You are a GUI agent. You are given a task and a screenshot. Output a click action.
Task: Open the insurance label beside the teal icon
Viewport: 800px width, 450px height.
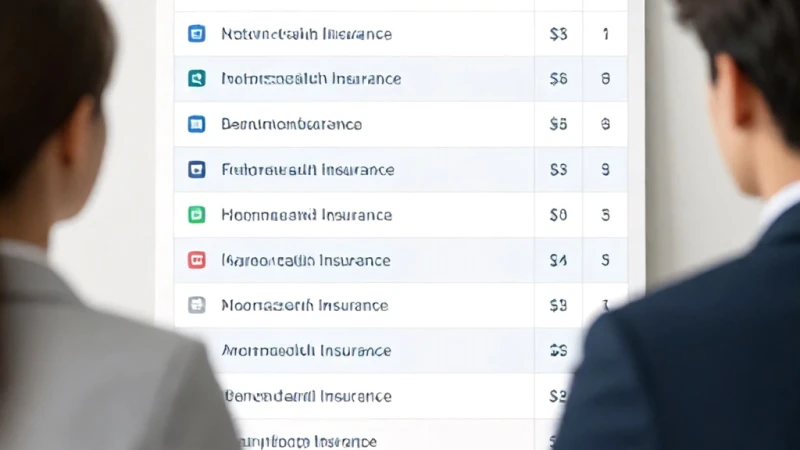coord(311,79)
